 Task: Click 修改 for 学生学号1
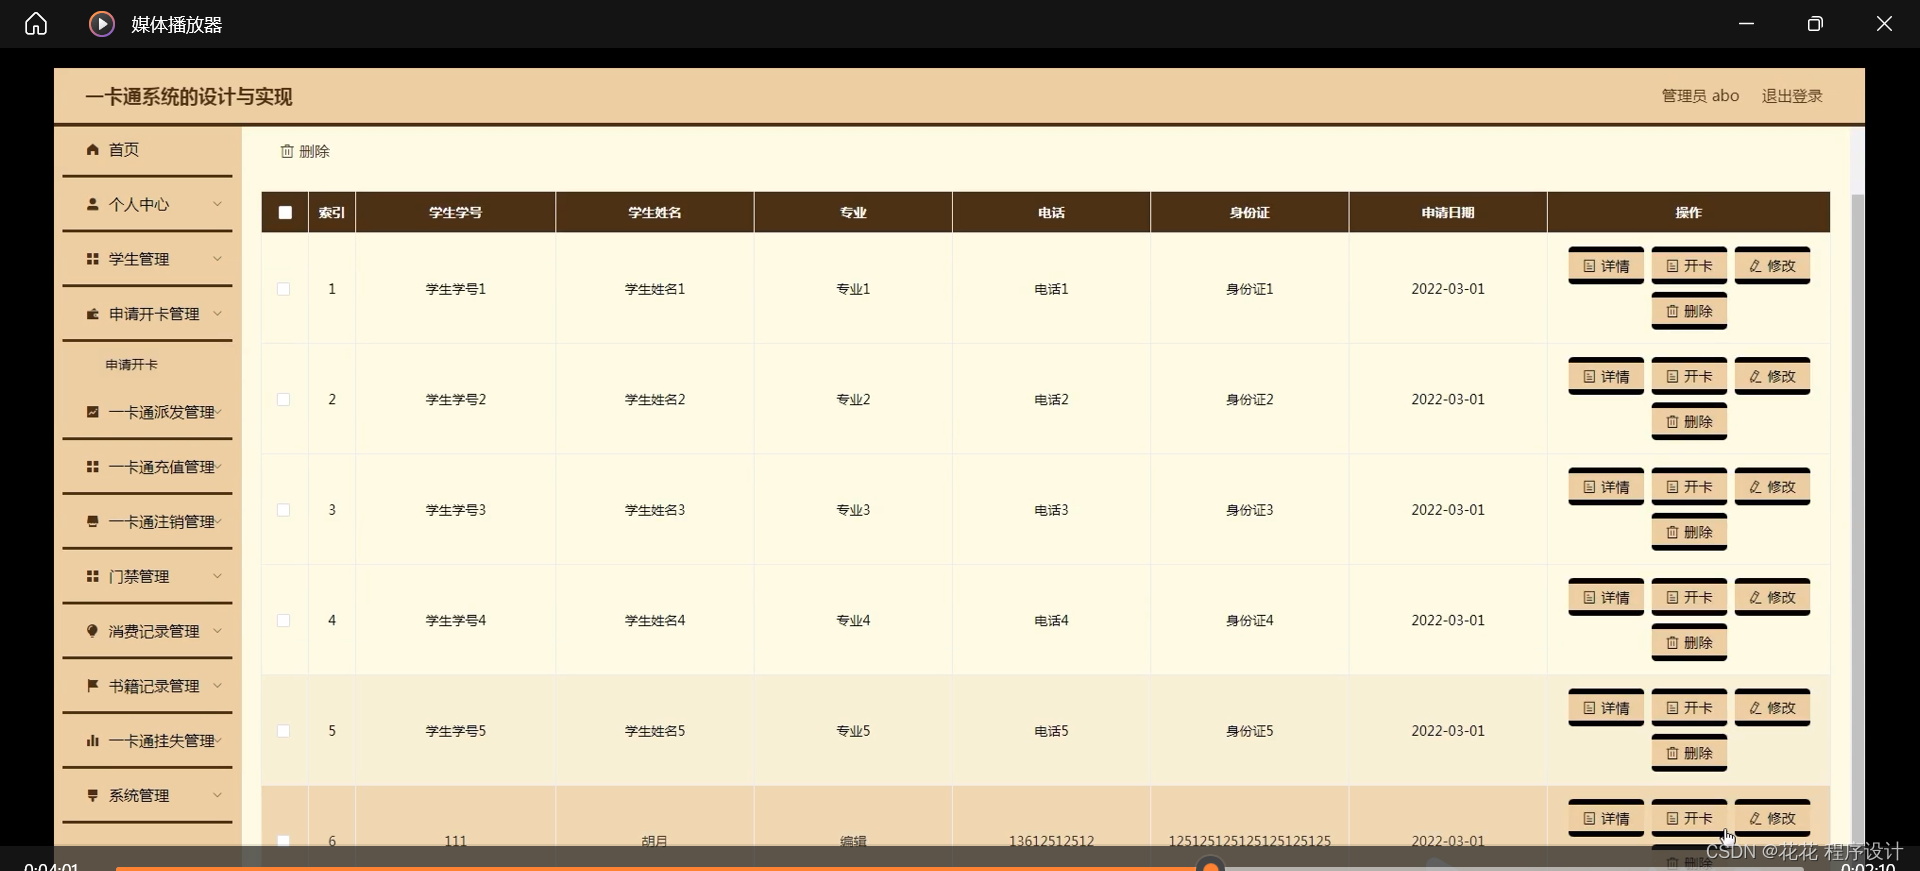click(x=1772, y=266)
